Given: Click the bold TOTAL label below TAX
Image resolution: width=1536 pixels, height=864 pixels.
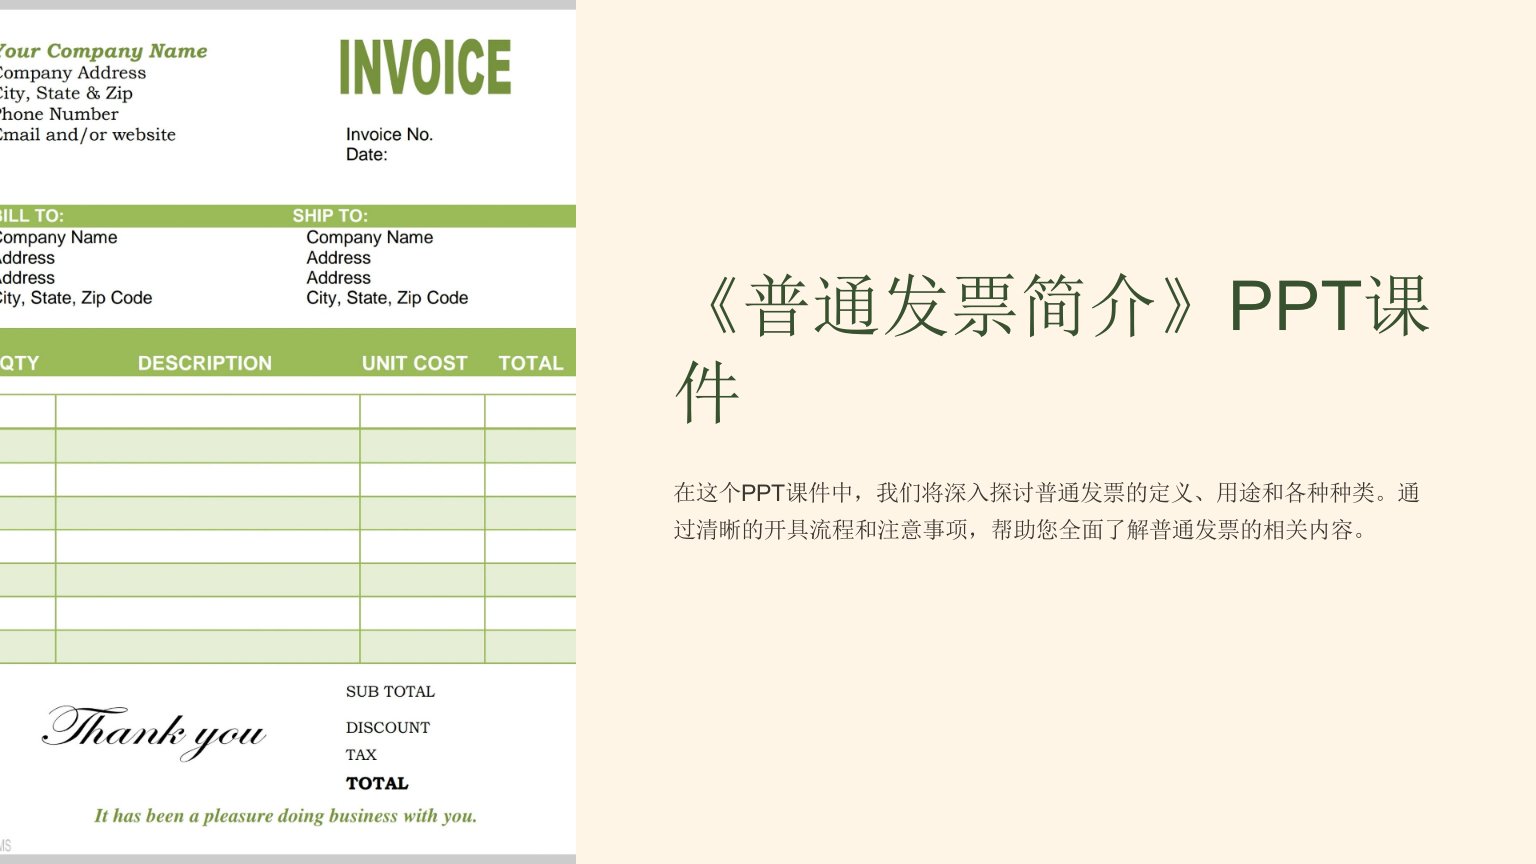Looking at the screenshot, I should pos(377,783).
